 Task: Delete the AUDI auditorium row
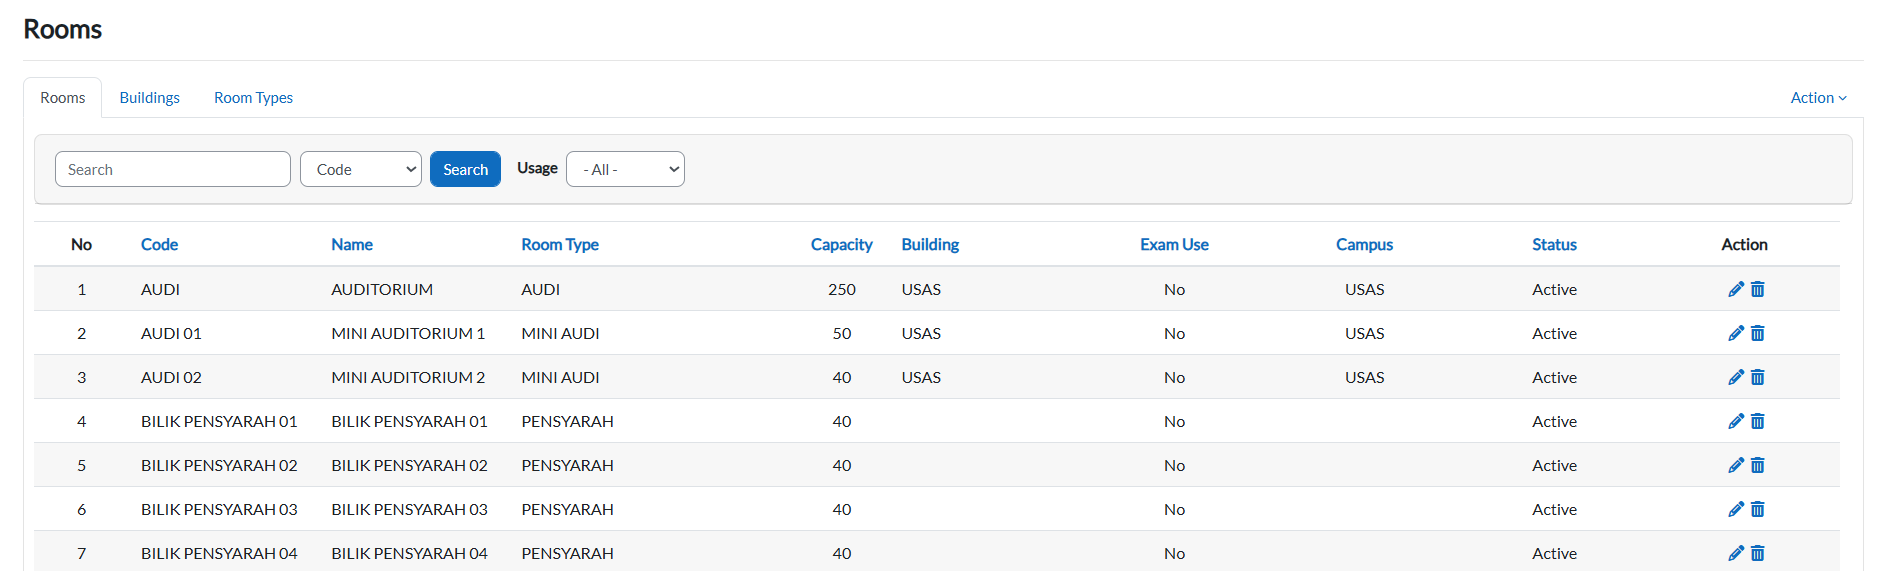1757,289
